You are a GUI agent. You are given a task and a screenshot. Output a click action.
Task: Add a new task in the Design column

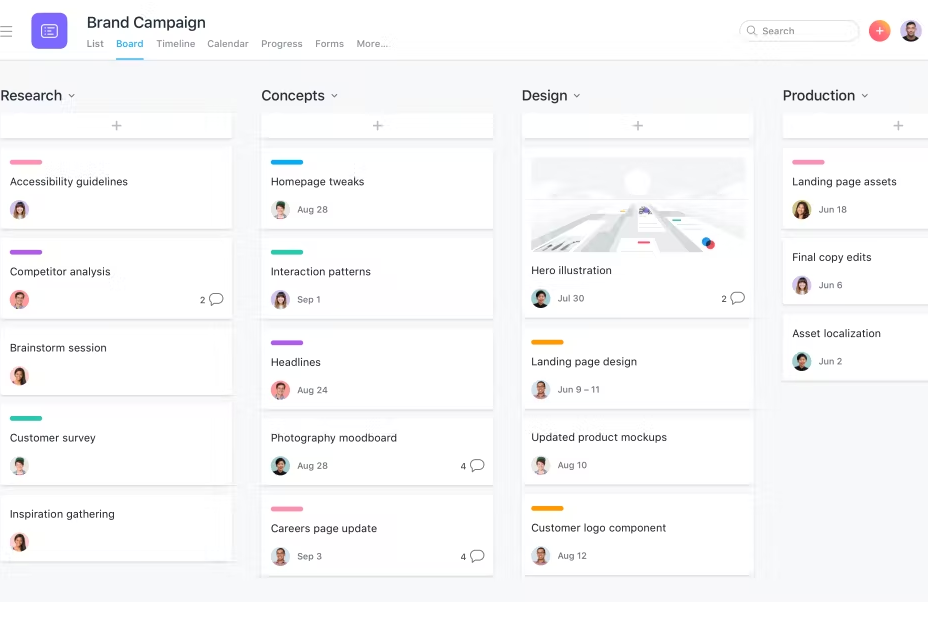coord(637,125)
